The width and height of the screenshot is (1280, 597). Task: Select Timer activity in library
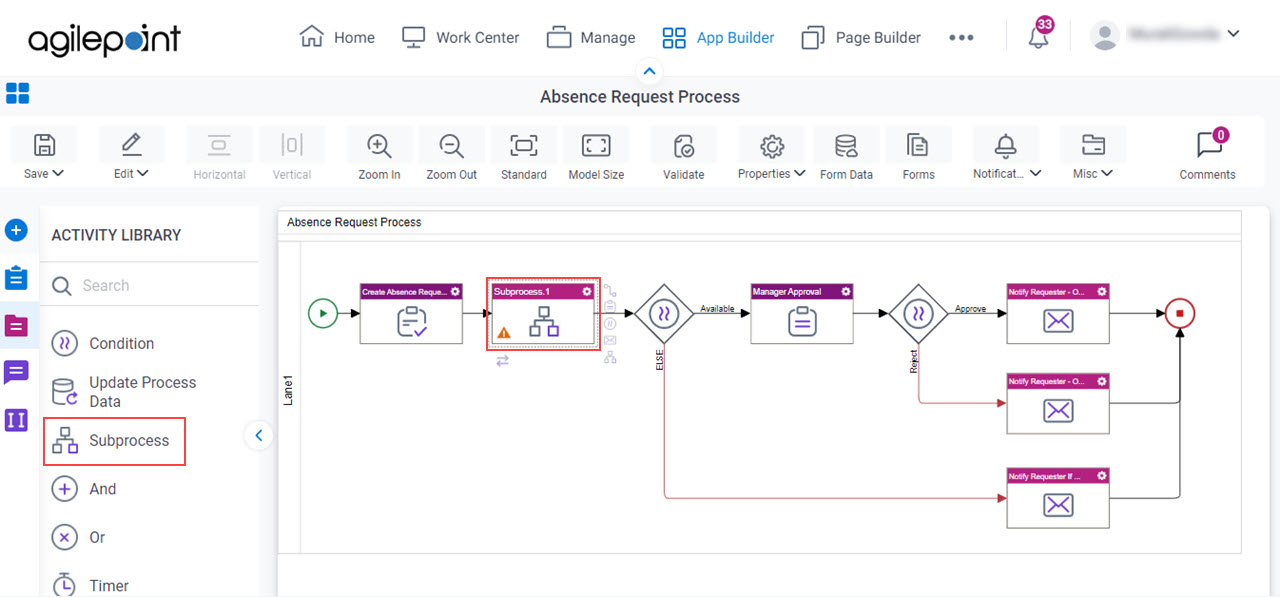[x=90, y=585]
